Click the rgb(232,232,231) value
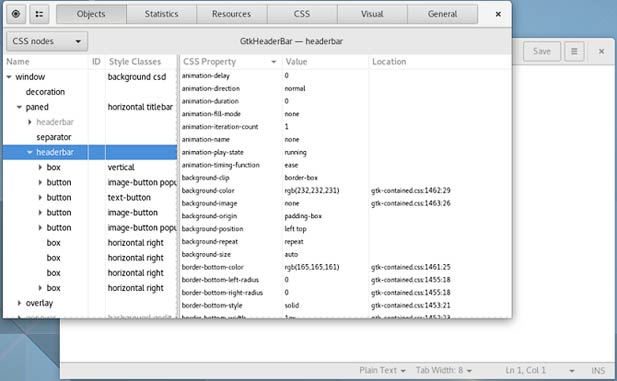 pyautogui.click(x=312, y=190)
